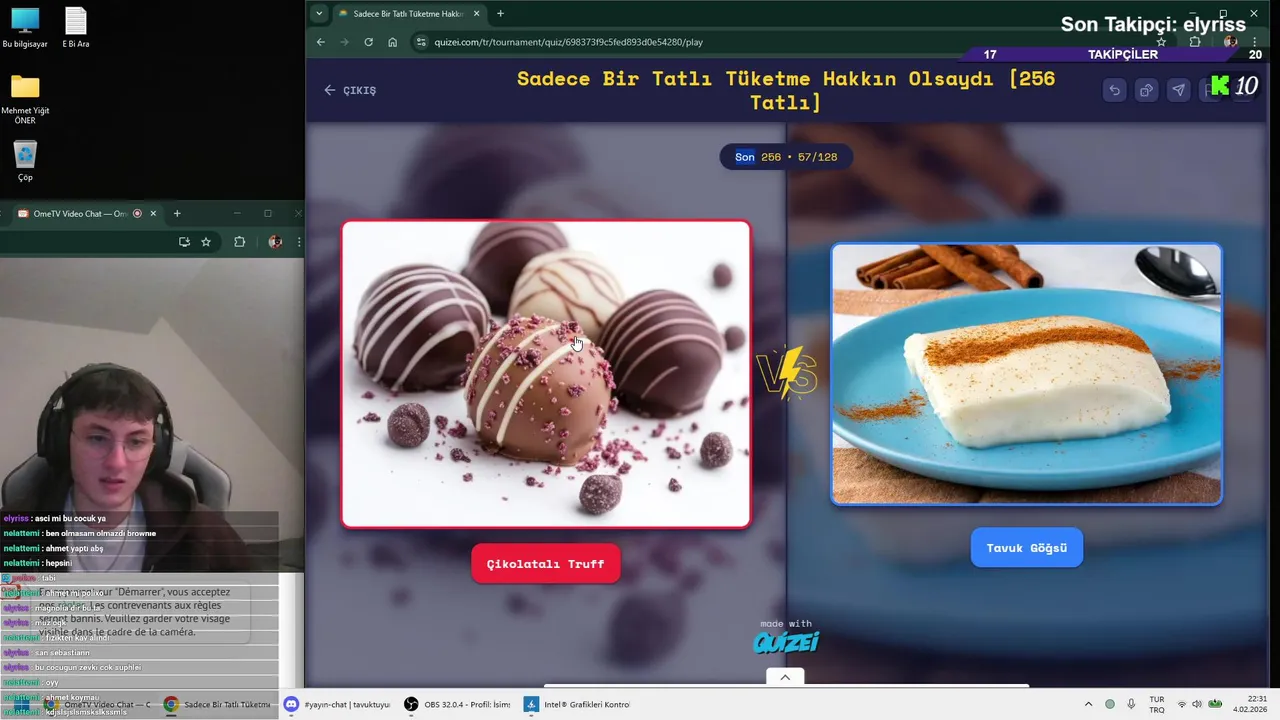Bookmark the OmeTV page with star
Viewport: 1280px width, 720px height.
(x=206, y=242)
